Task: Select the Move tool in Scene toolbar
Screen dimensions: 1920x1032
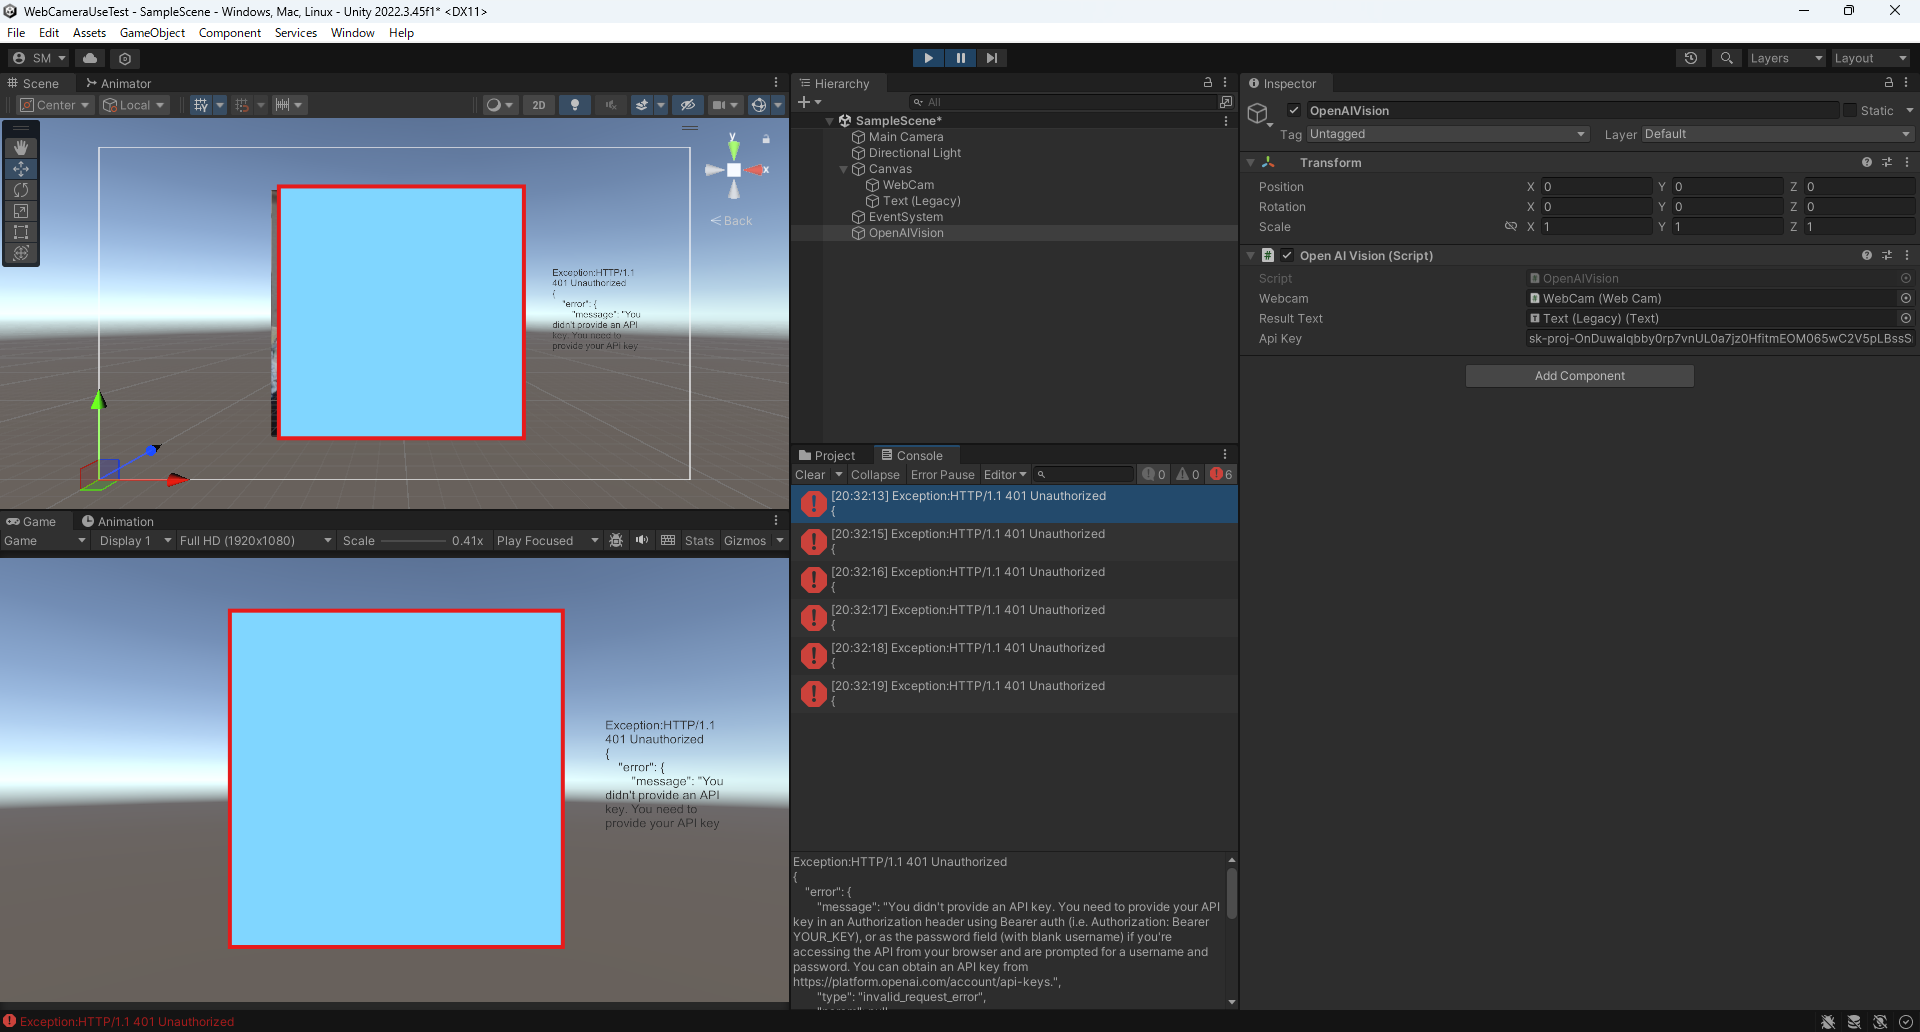Action: (x=21, y=169)
